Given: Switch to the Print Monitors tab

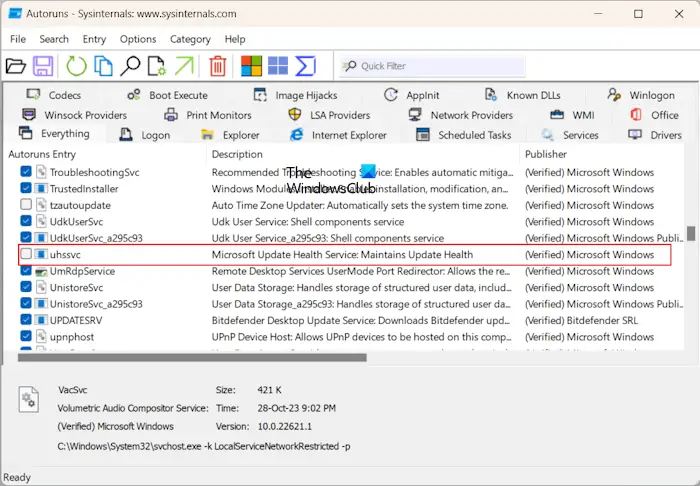Looking at the screenshot, I should pos(208,115).
